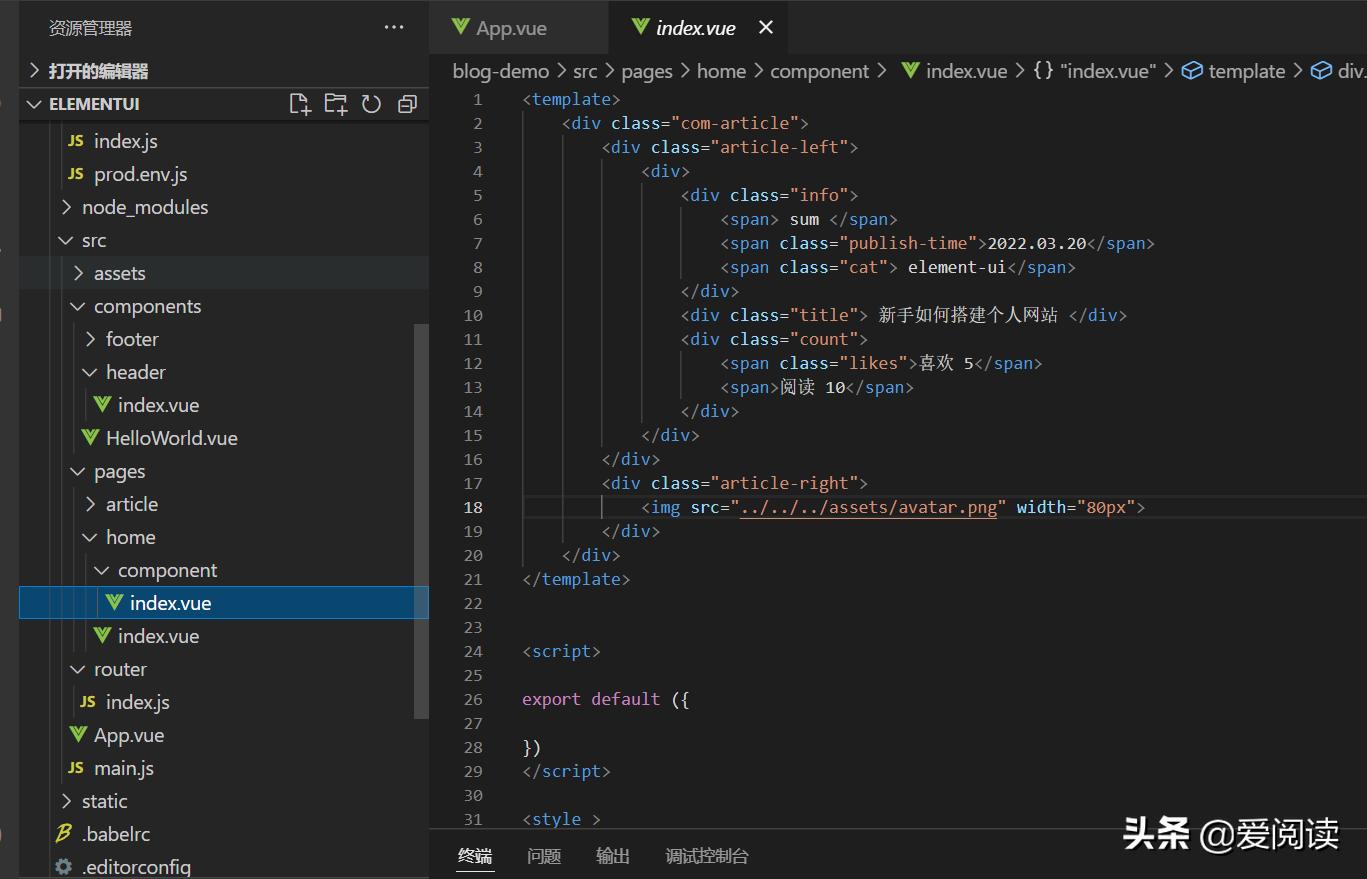Screen dimensions: 1367x879
Task: Open the .editorconfig file
Action: pos(136,867)
